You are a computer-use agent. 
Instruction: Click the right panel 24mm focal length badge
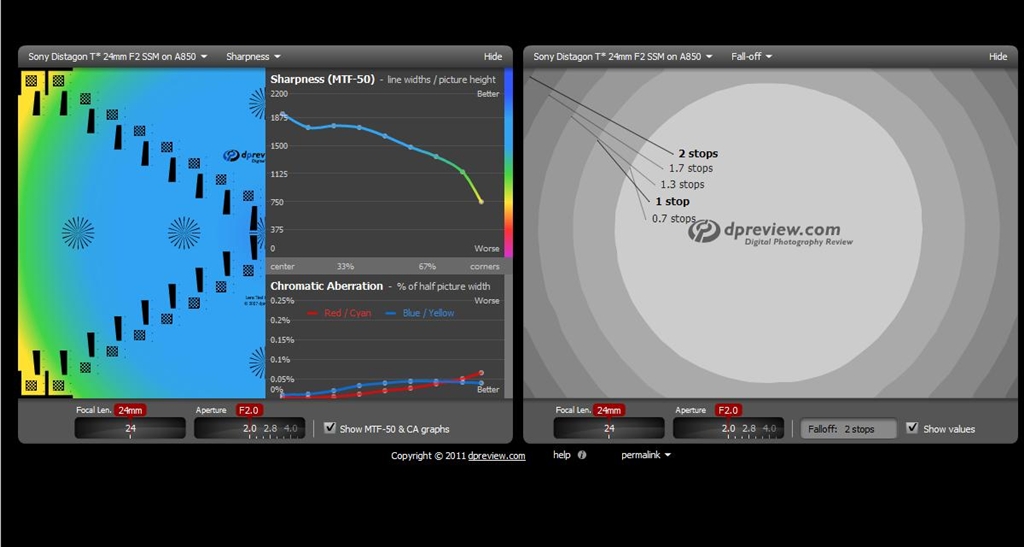609,411
